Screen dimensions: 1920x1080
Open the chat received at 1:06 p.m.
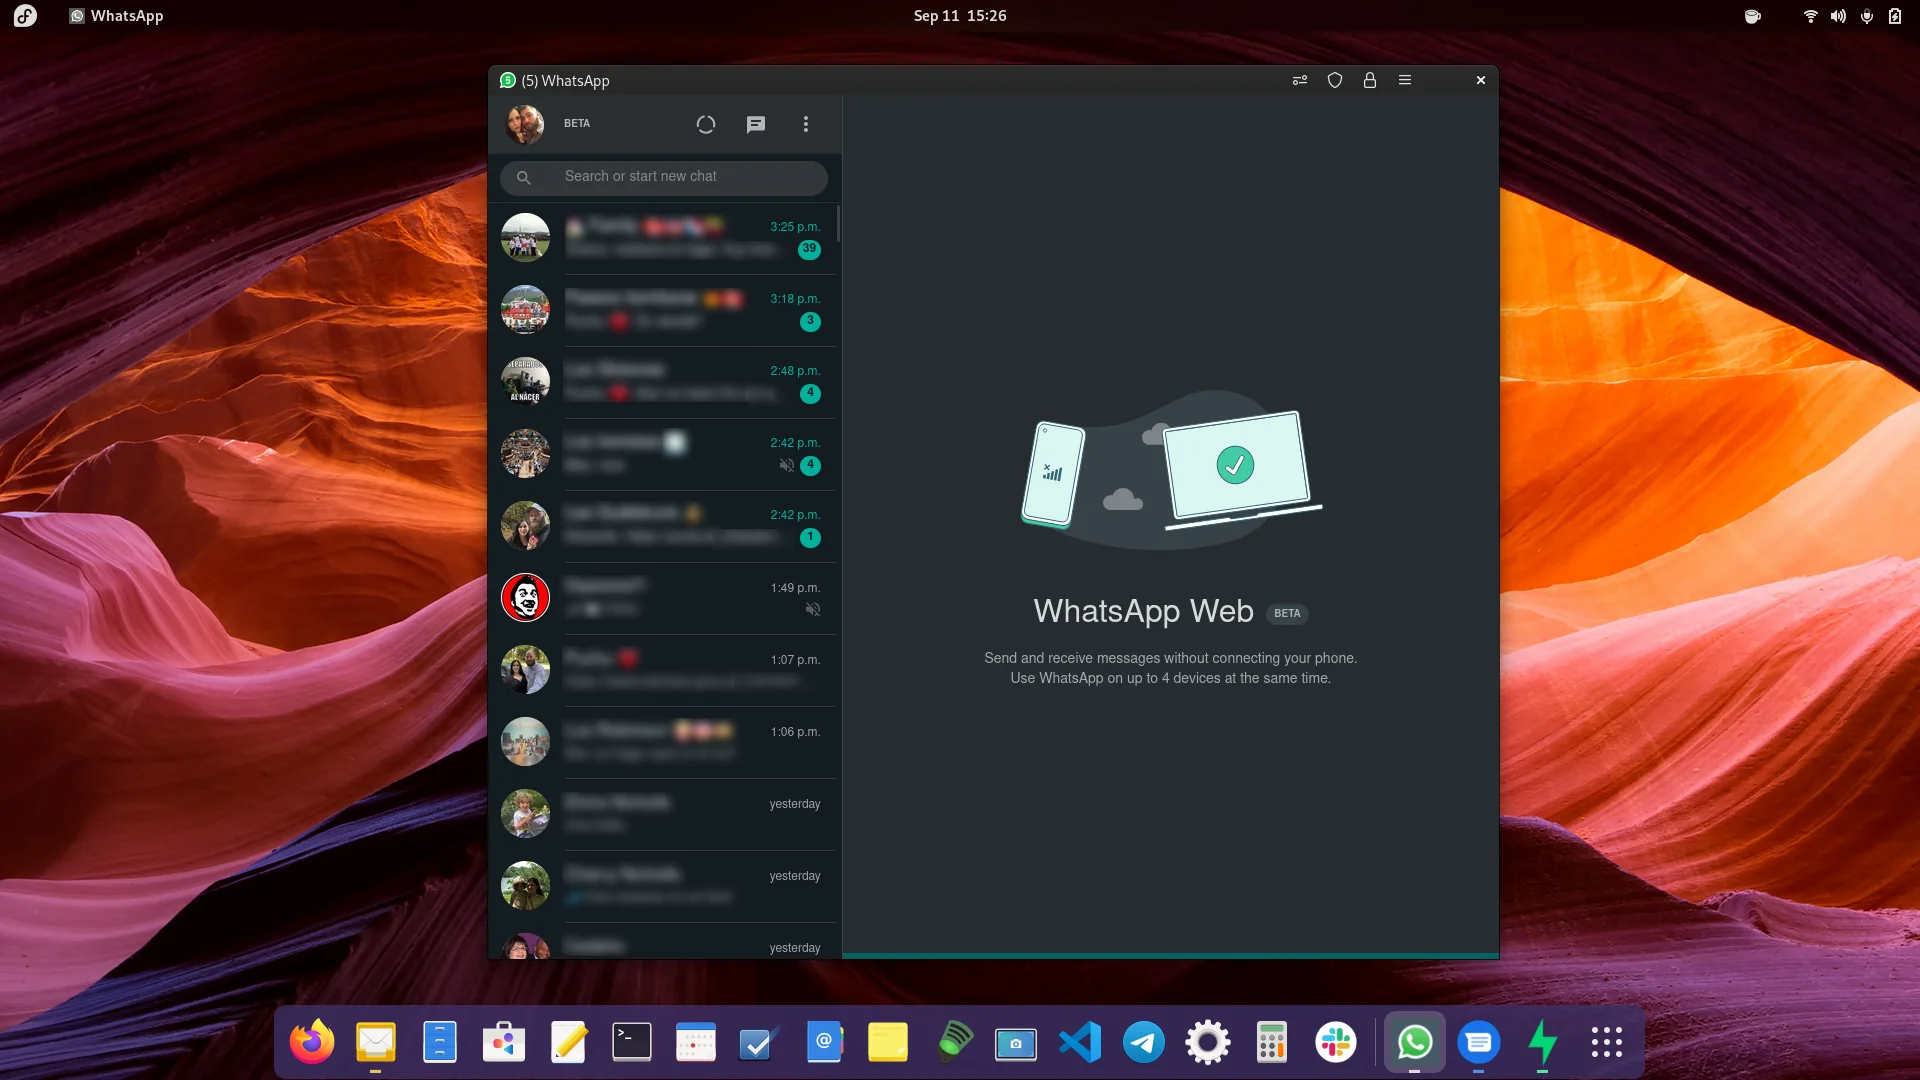[664, 742]
